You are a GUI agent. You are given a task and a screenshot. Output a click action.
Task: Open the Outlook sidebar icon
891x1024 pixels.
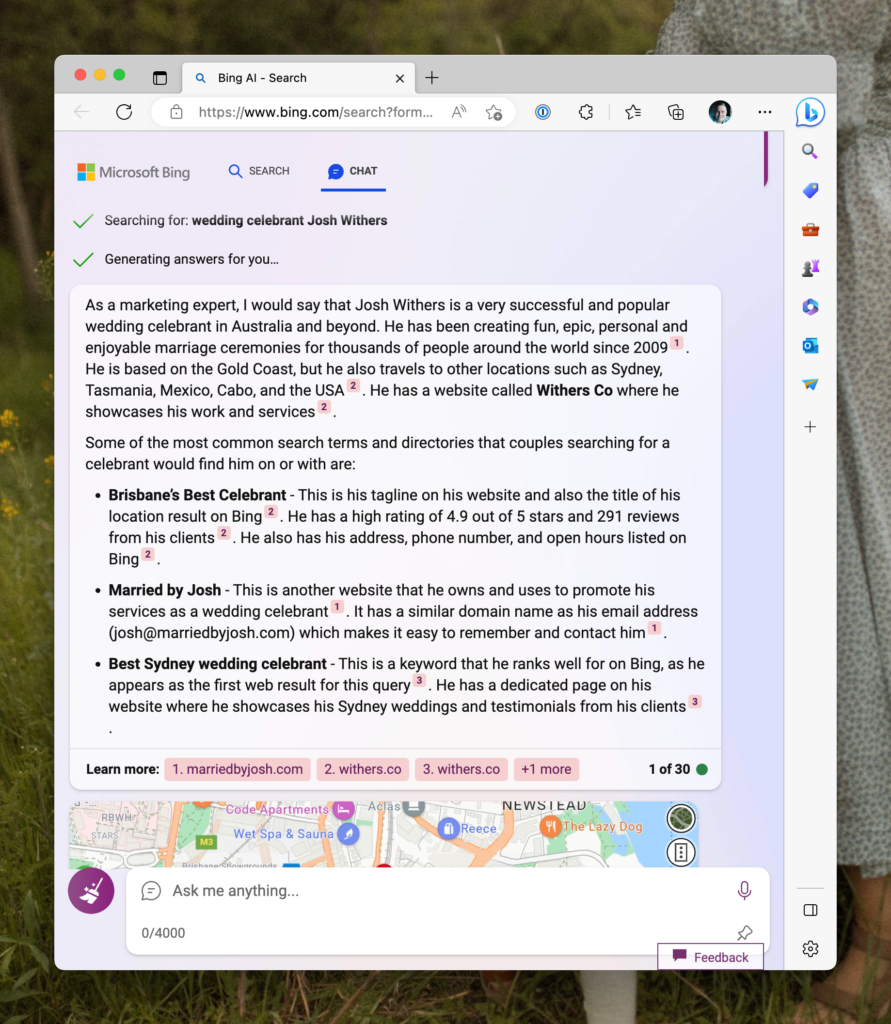tap(810, 346)
